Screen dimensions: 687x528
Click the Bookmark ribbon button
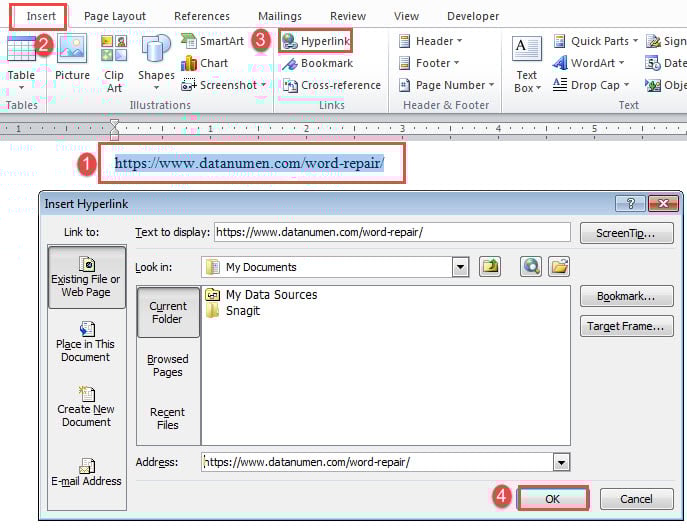pos(318,63)
